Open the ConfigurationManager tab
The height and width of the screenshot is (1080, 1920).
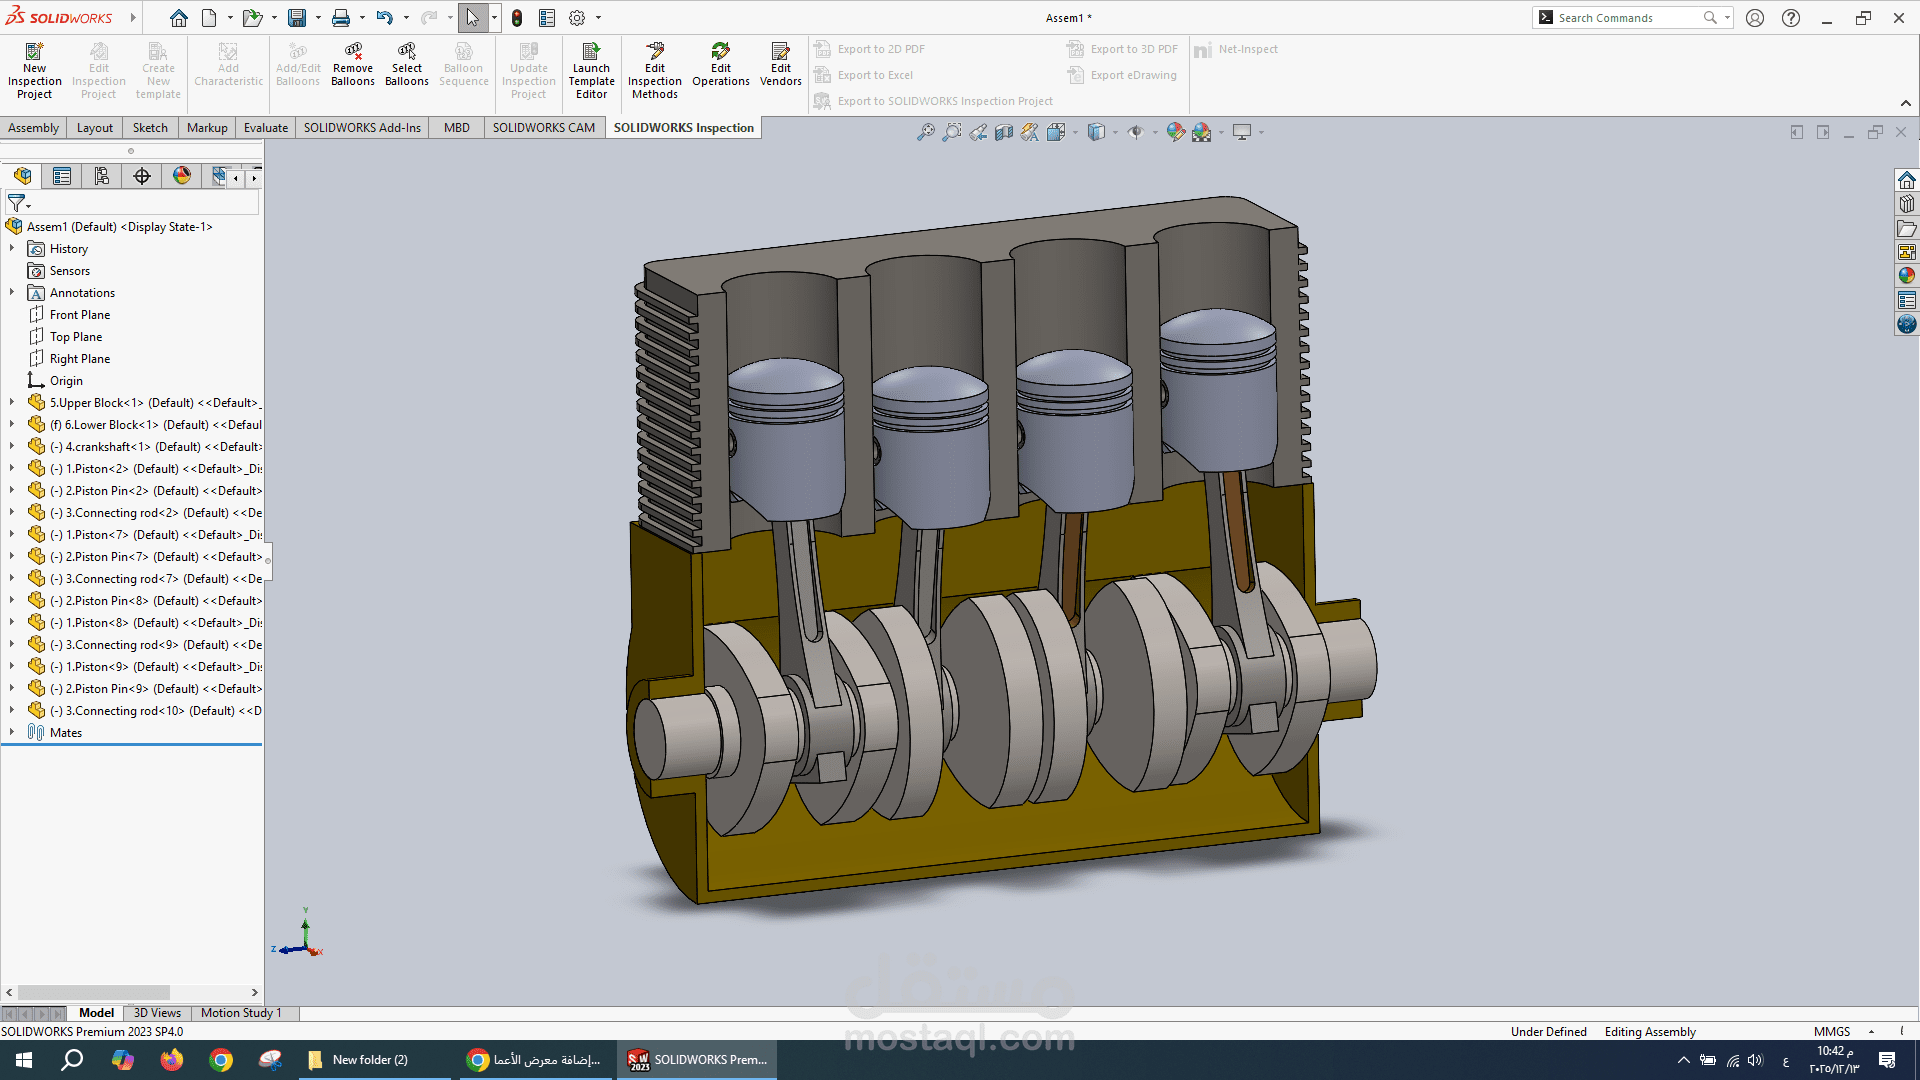tap(102, 176)
